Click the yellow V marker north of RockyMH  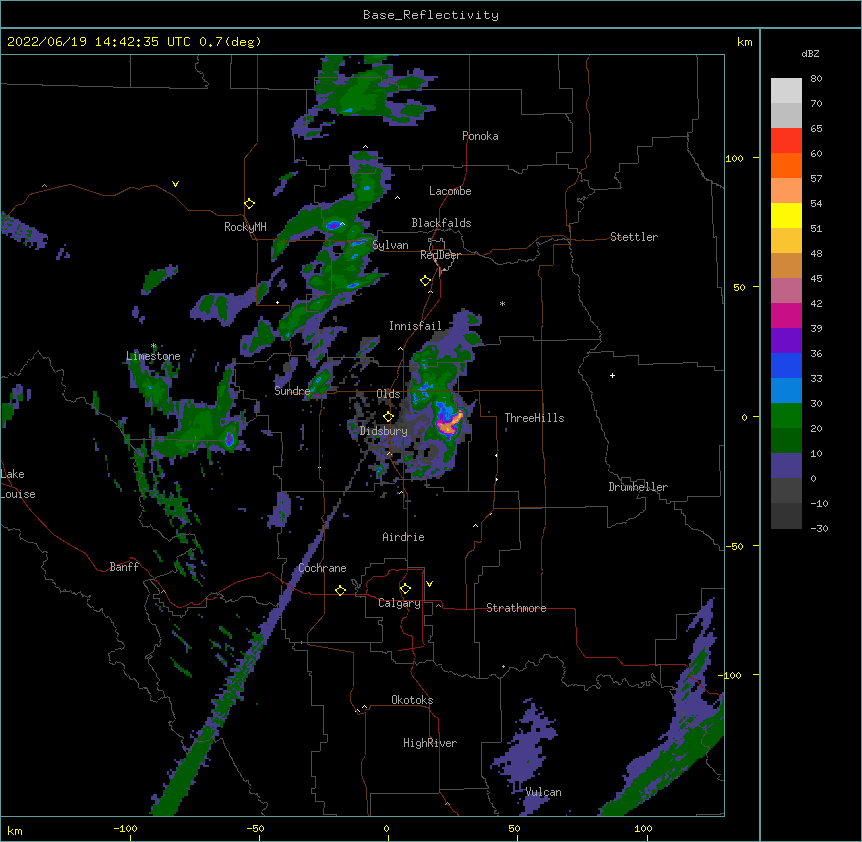(175, 184)
